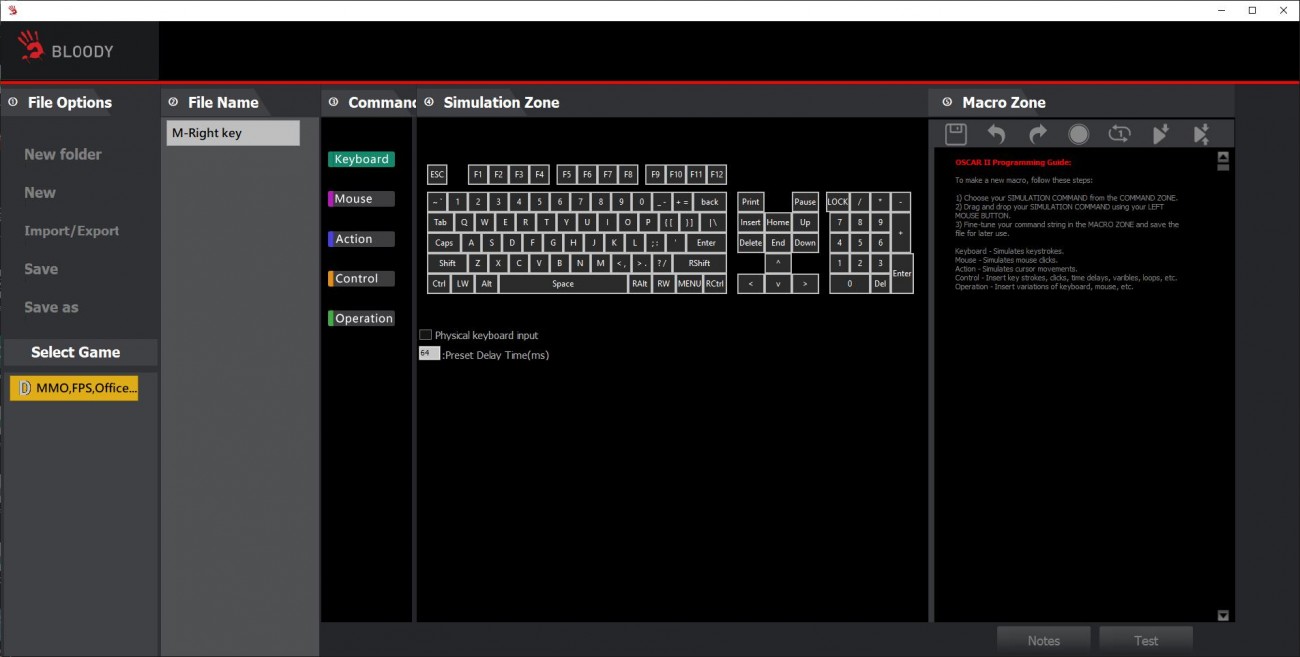Image resolution: width=1300 pixels, height=657 pixels.
Task: Click the Preset Delay Time field
Action: pyautogui.click(x=429, y=354)
